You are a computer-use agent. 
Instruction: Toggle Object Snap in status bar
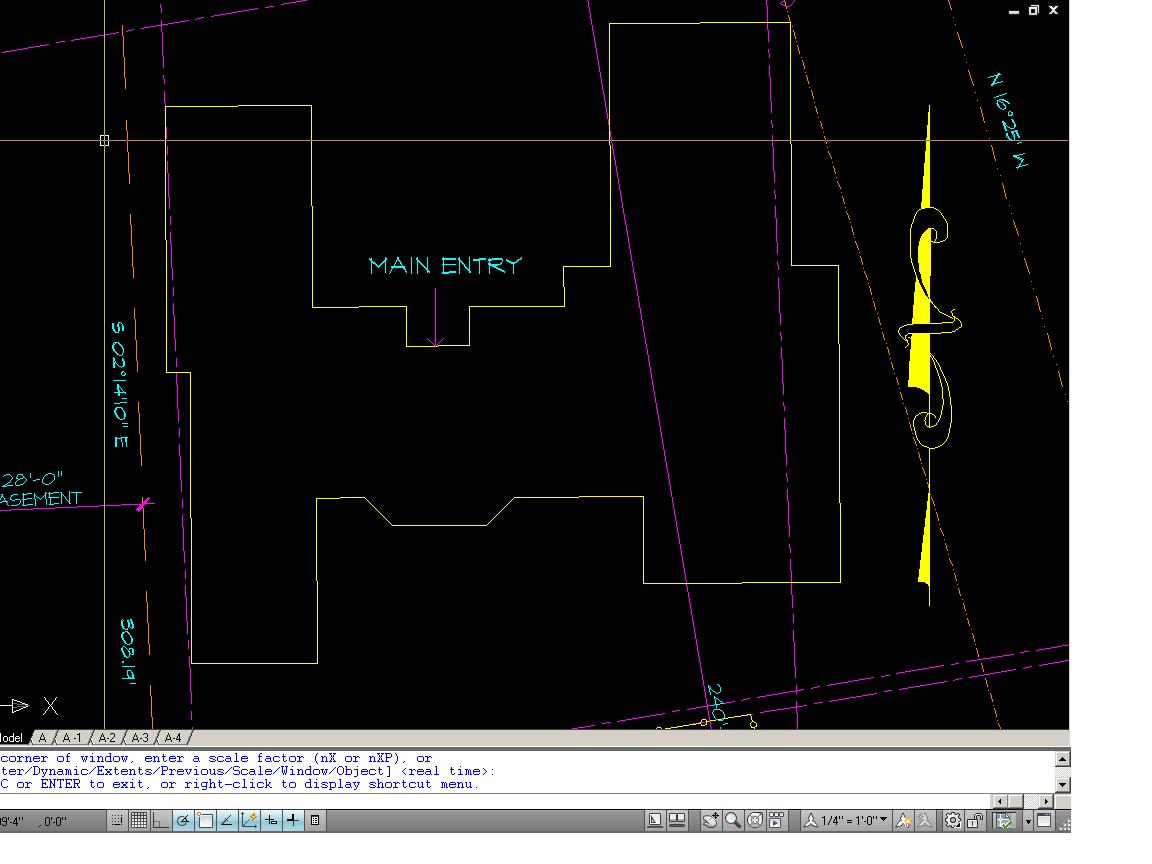pyautogui.click(x=205, y=821)
